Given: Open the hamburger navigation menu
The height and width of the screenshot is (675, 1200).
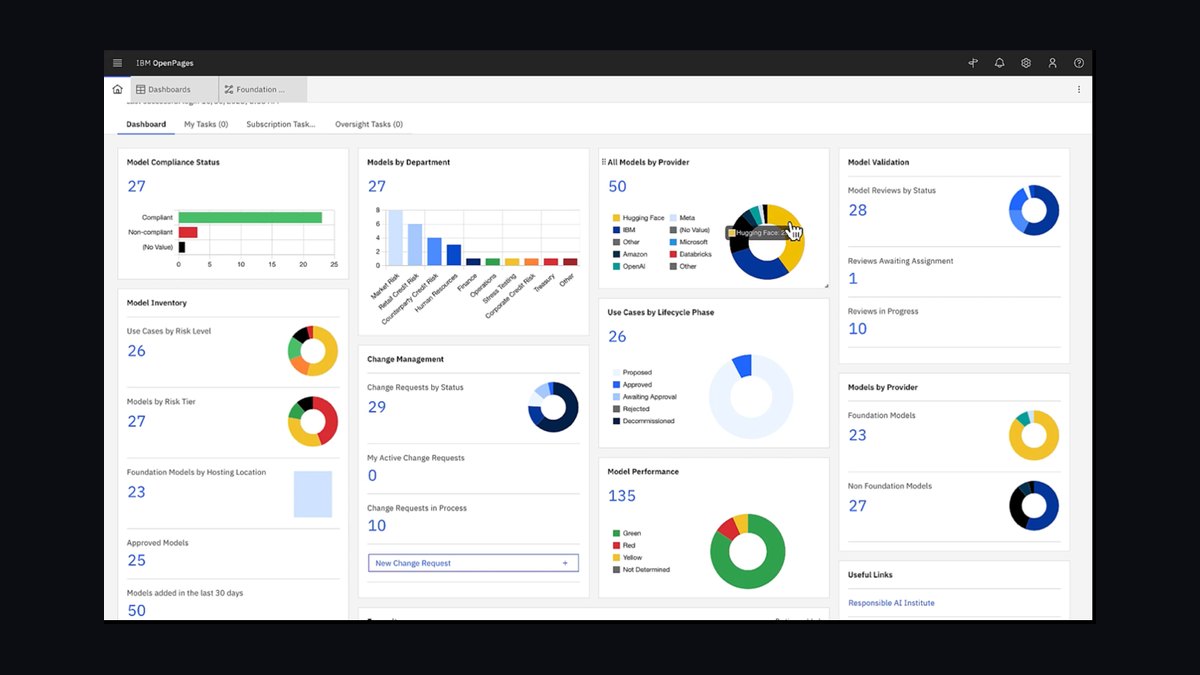Looking at the screenshot, I should 117,63.
